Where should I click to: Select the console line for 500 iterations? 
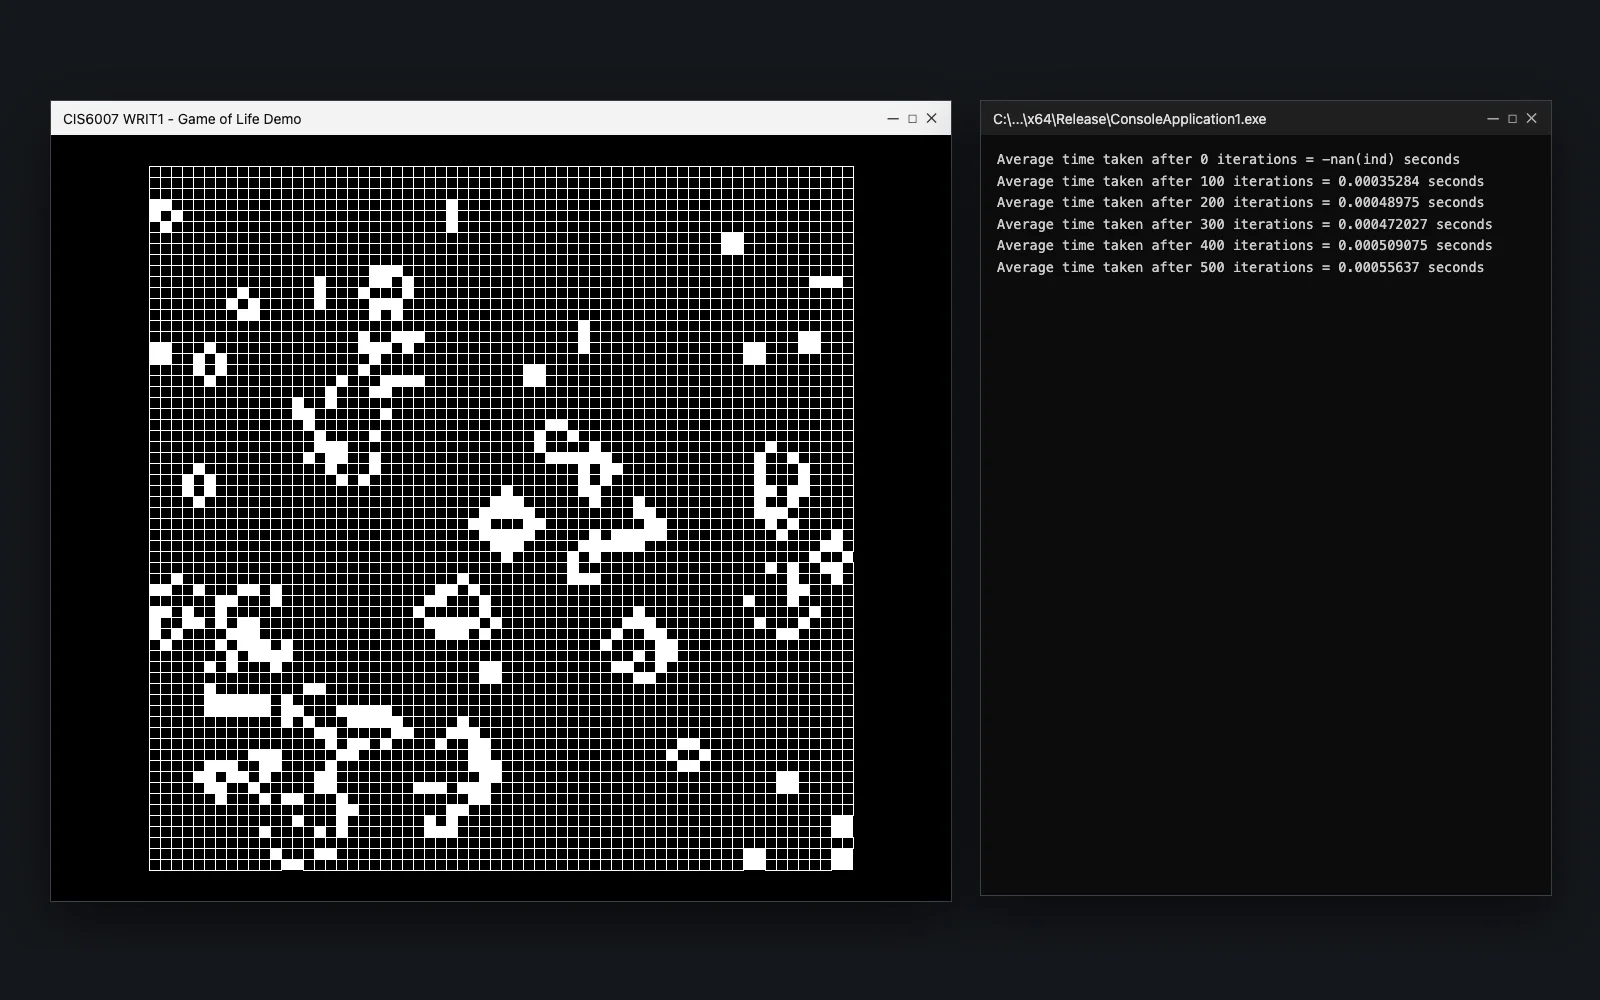[x=1240, y=267]
